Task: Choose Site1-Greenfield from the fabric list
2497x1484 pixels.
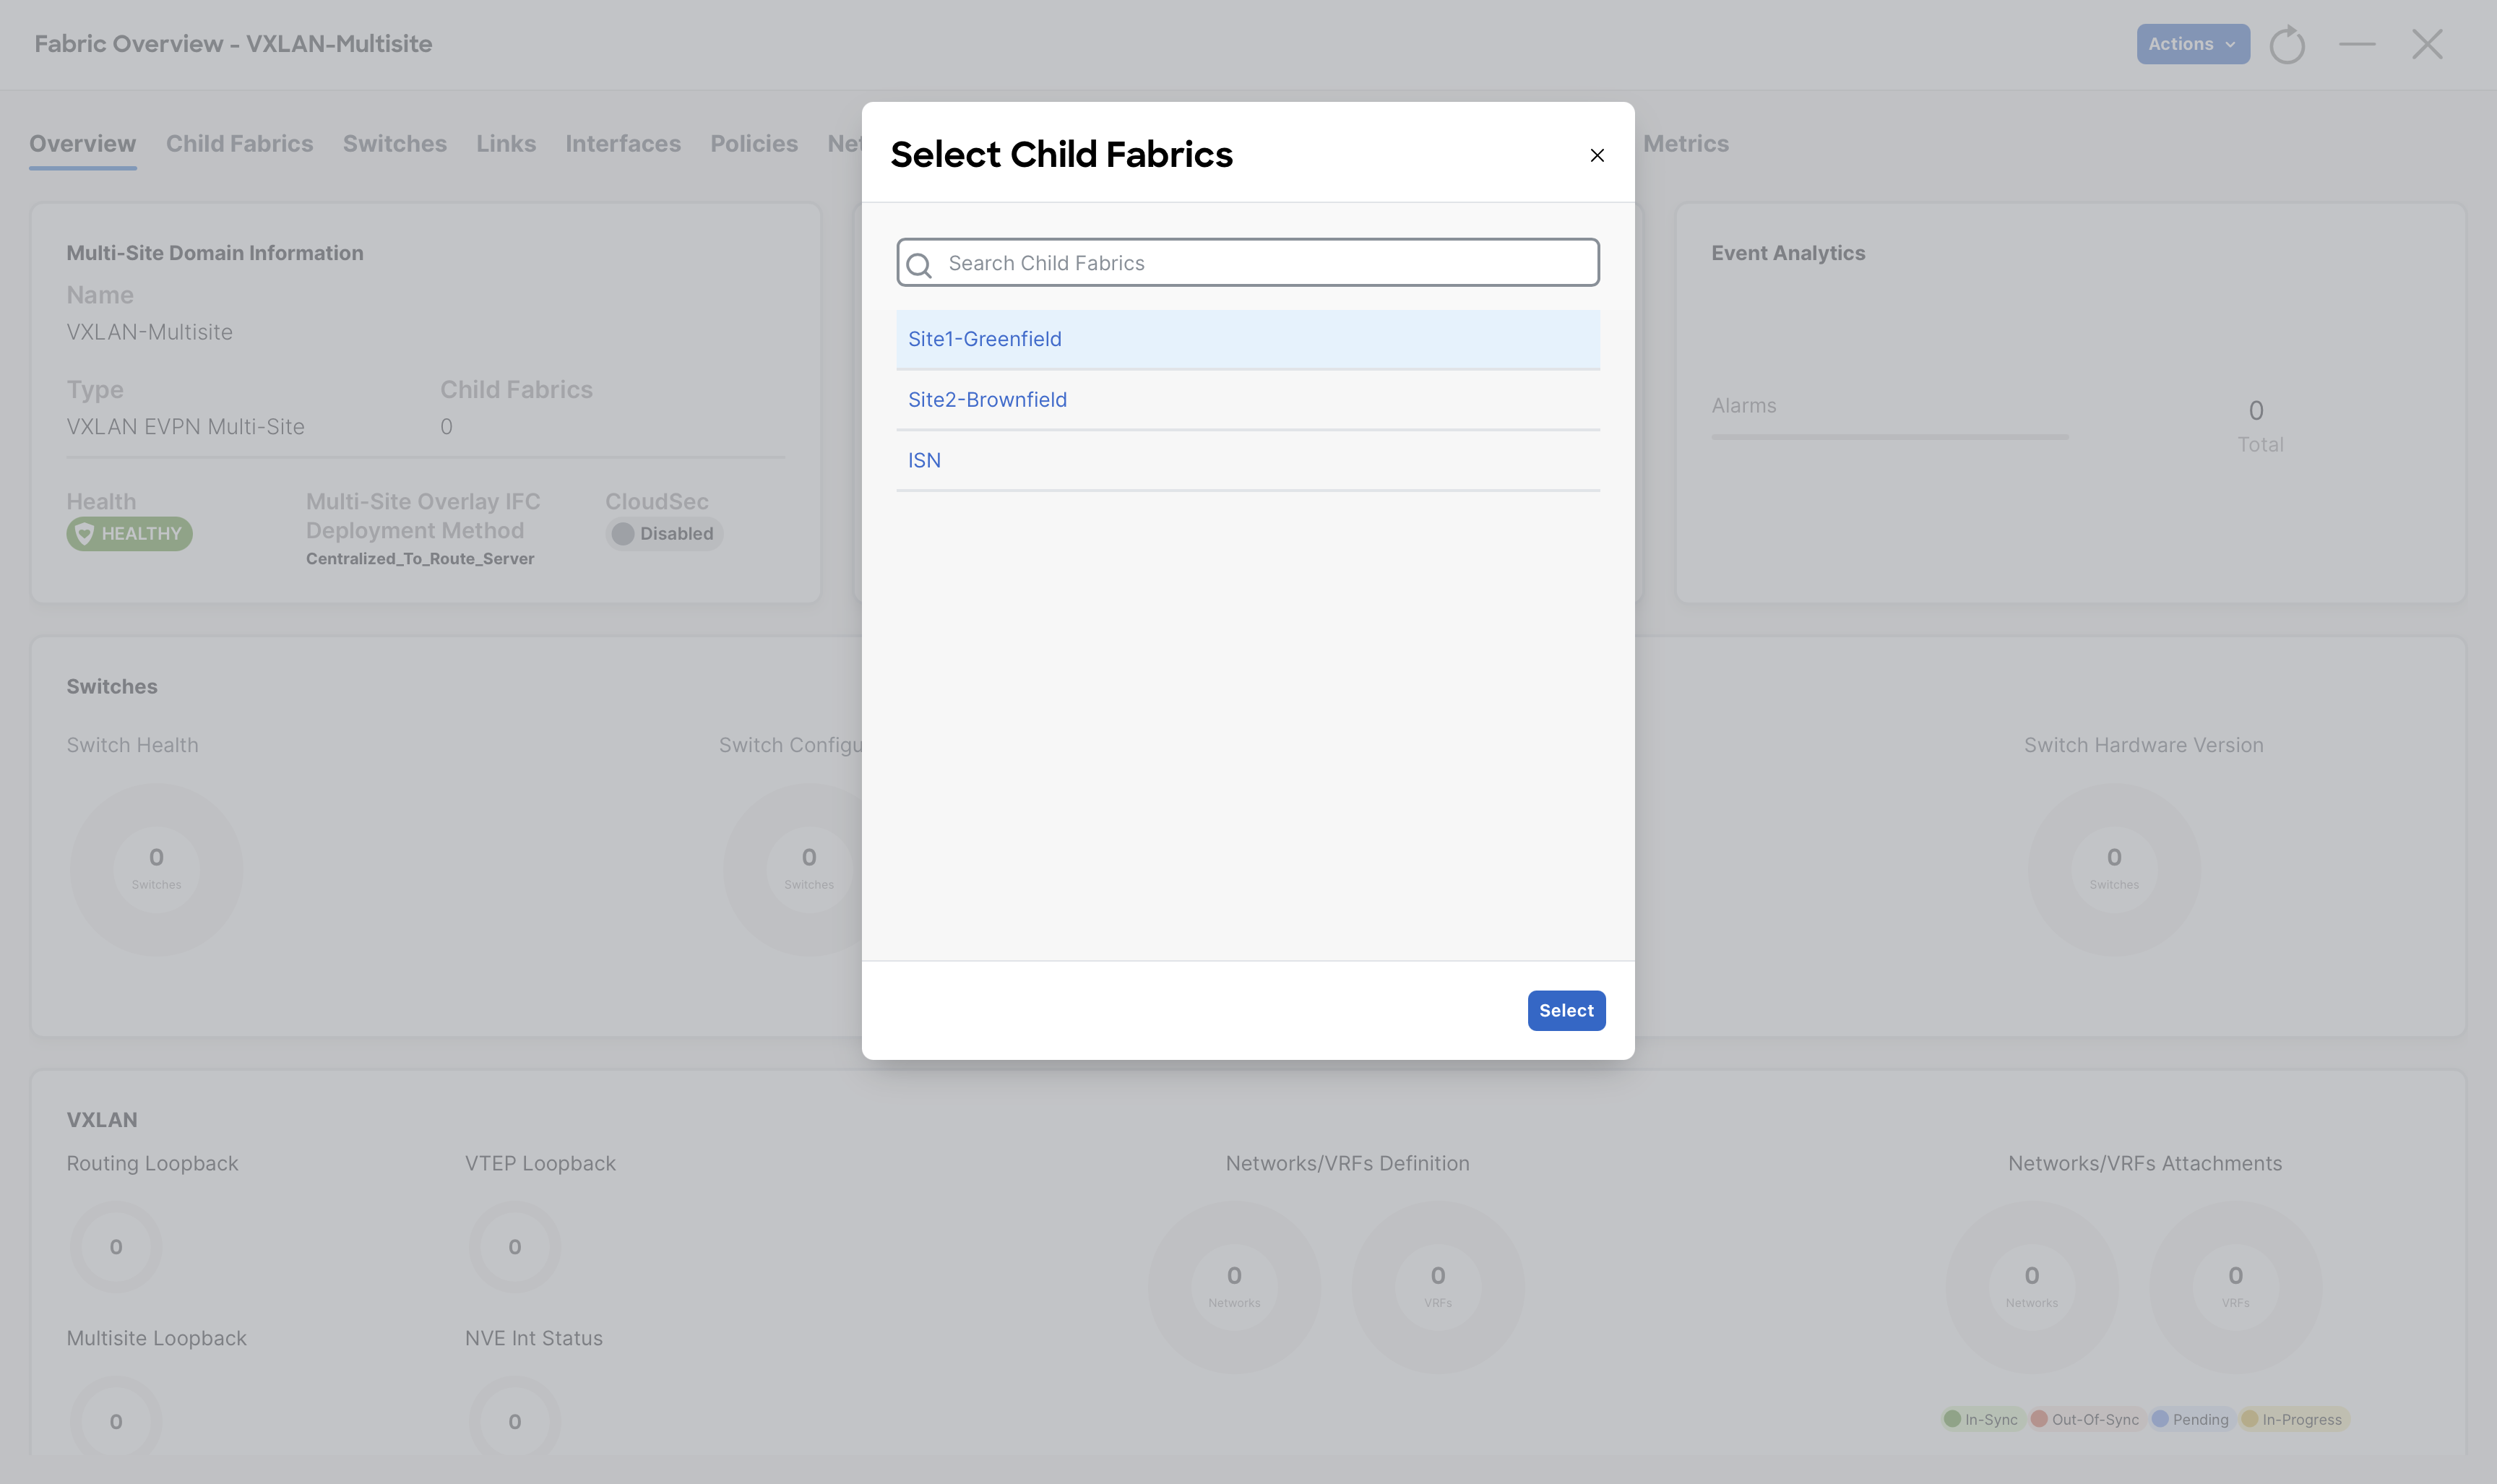Action: [1248, 339]
